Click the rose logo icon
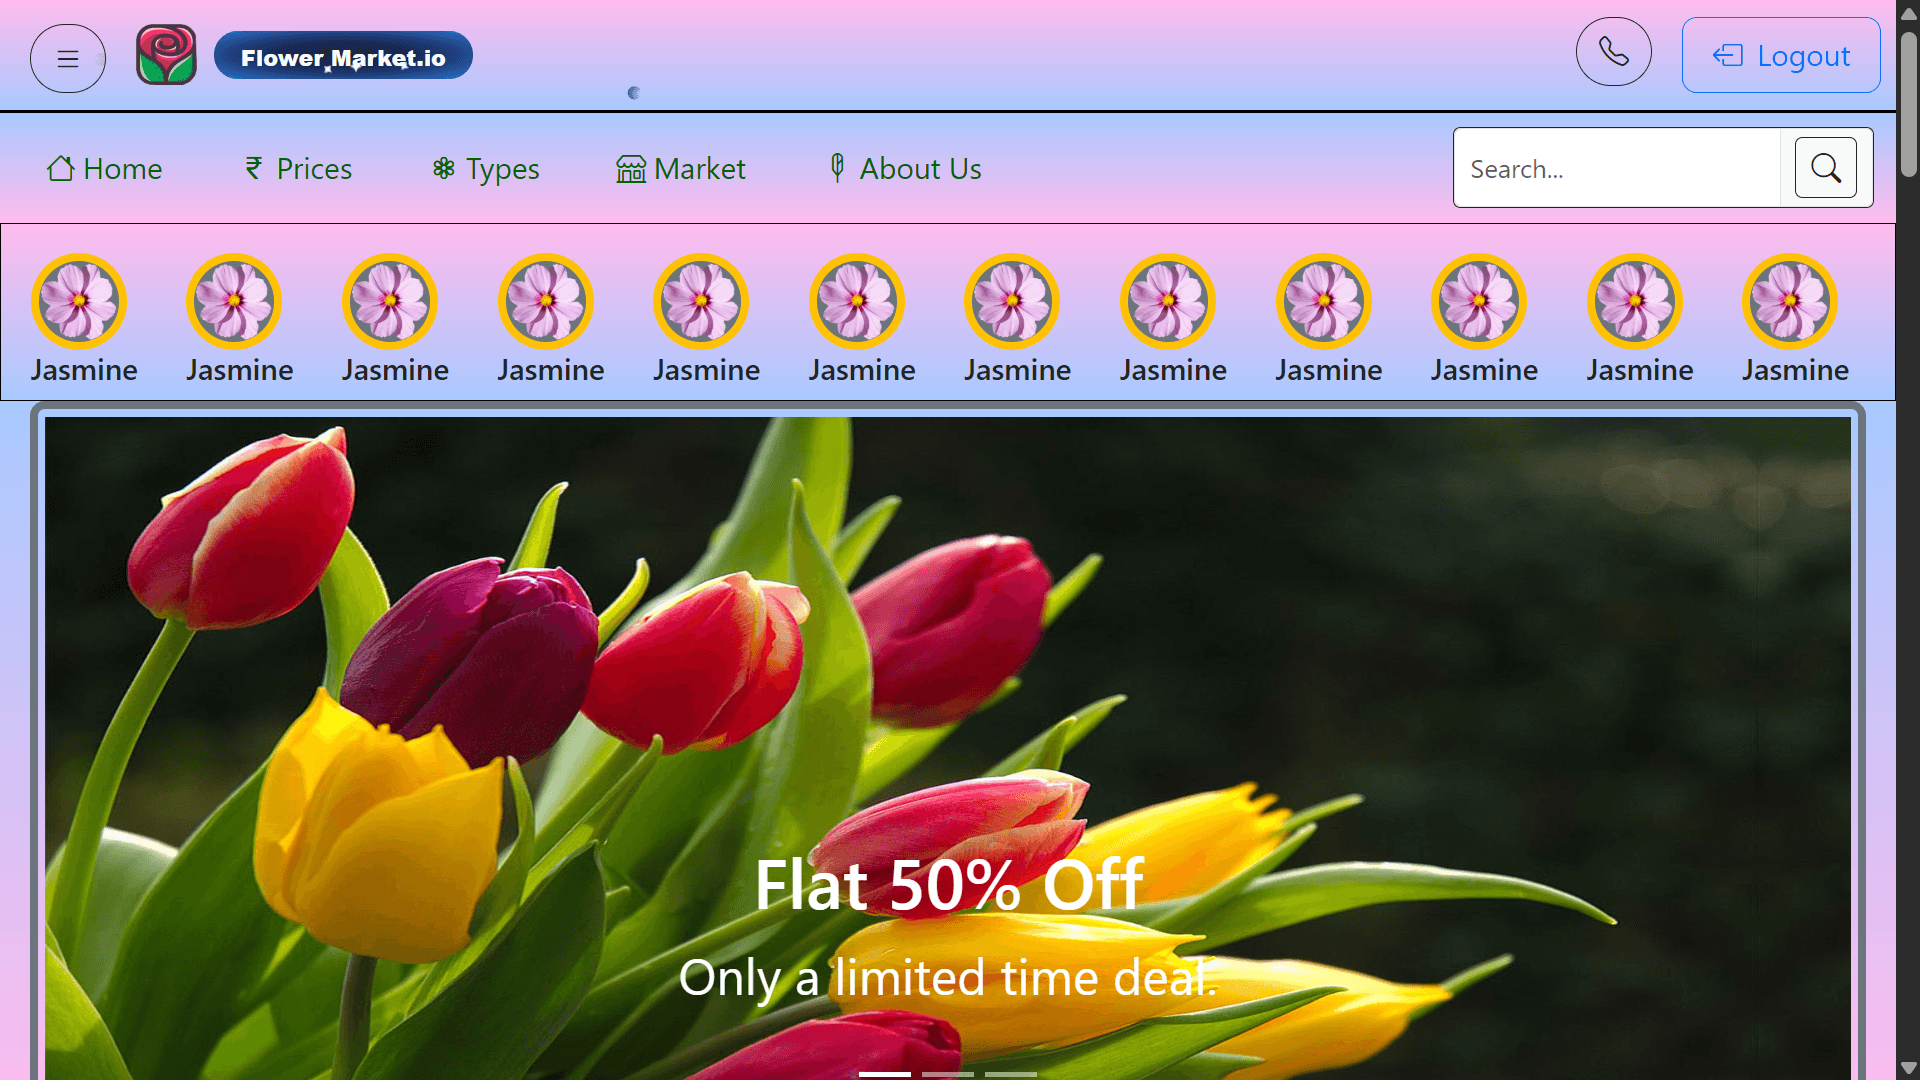The image size is (1920, 1080). [x=166, y=55]
